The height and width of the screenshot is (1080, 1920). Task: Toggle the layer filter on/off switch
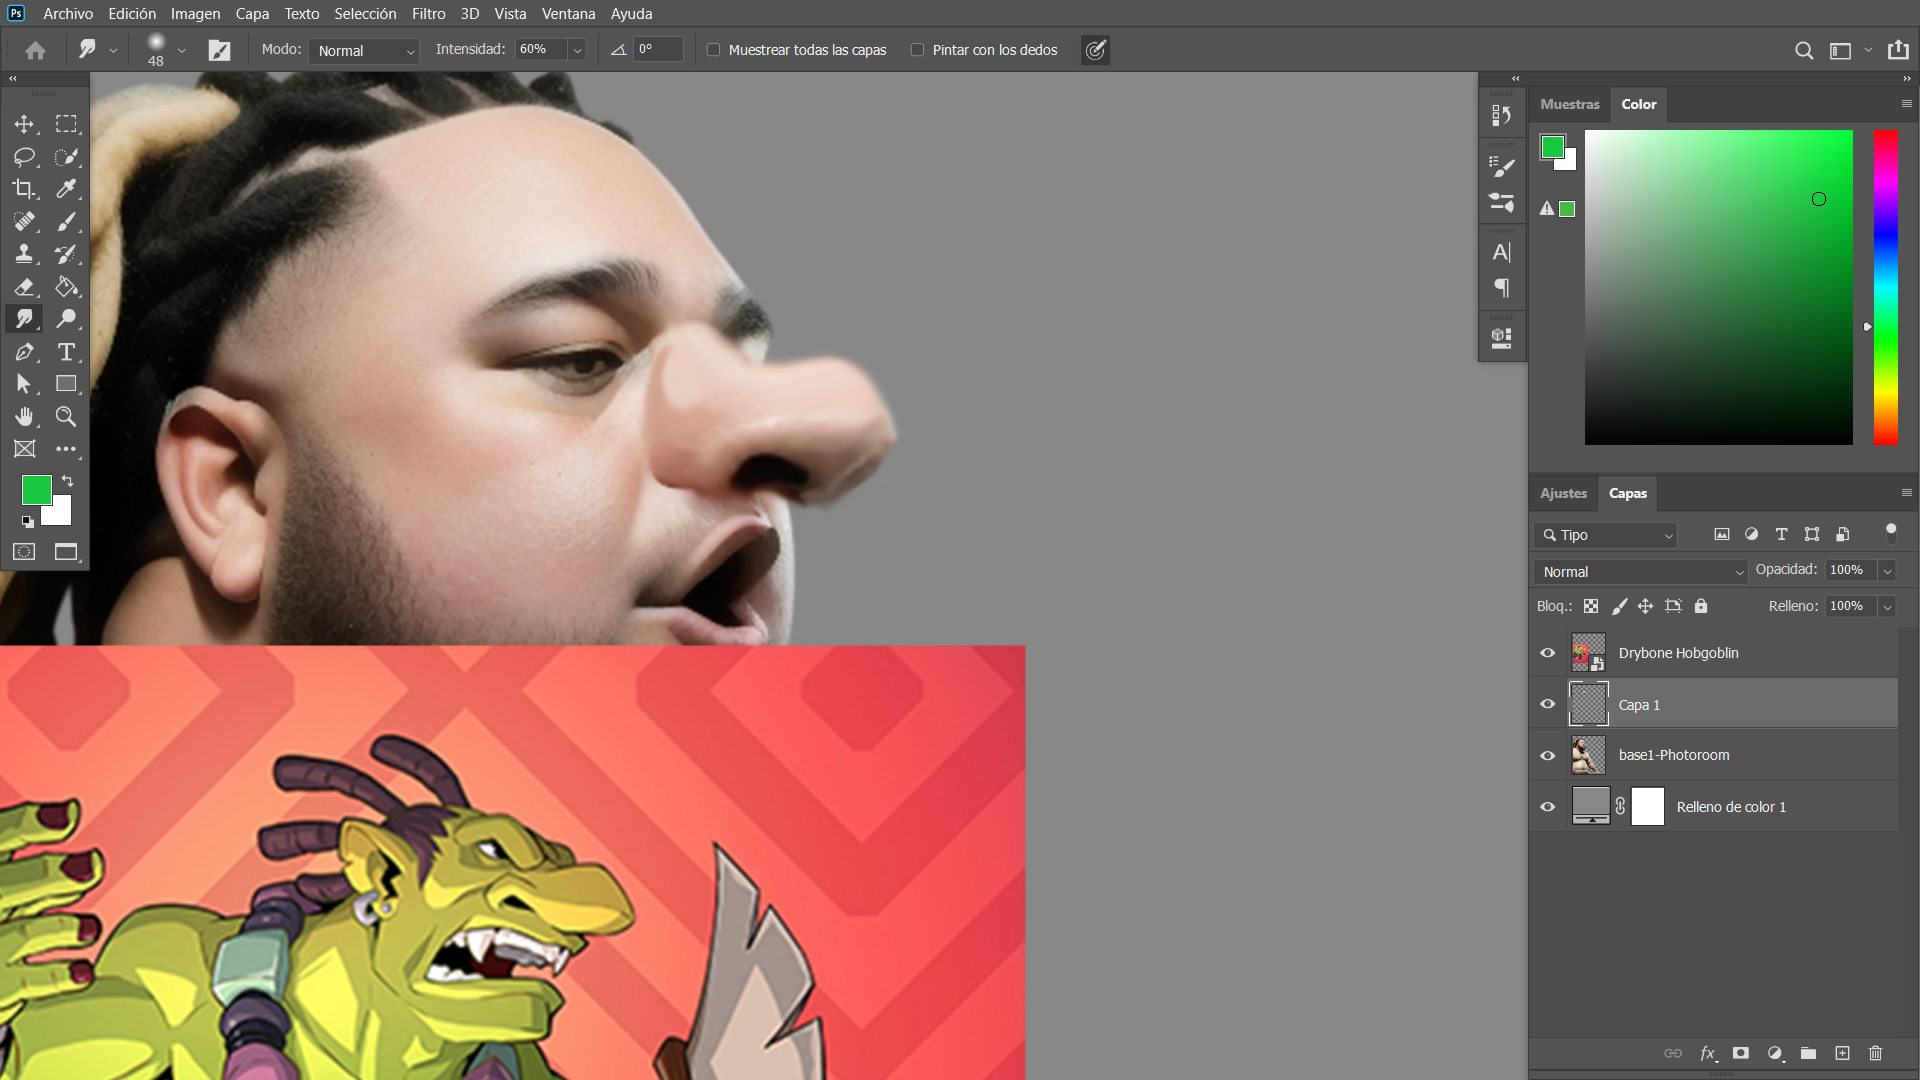pos(1891,533)
